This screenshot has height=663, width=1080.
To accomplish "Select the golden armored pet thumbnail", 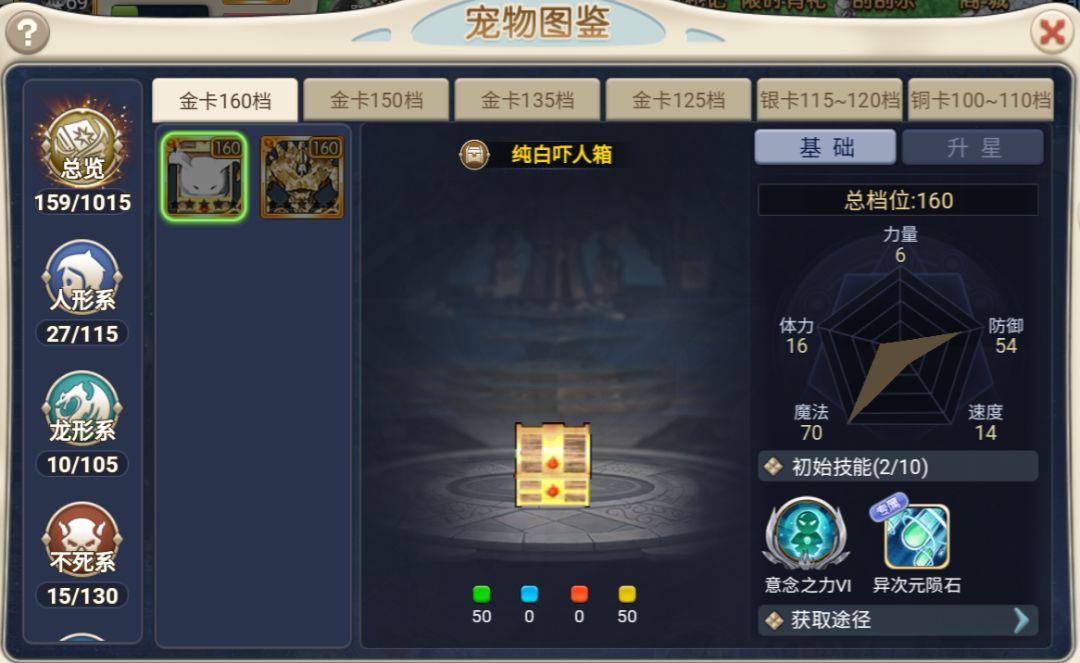I will 302,176.
